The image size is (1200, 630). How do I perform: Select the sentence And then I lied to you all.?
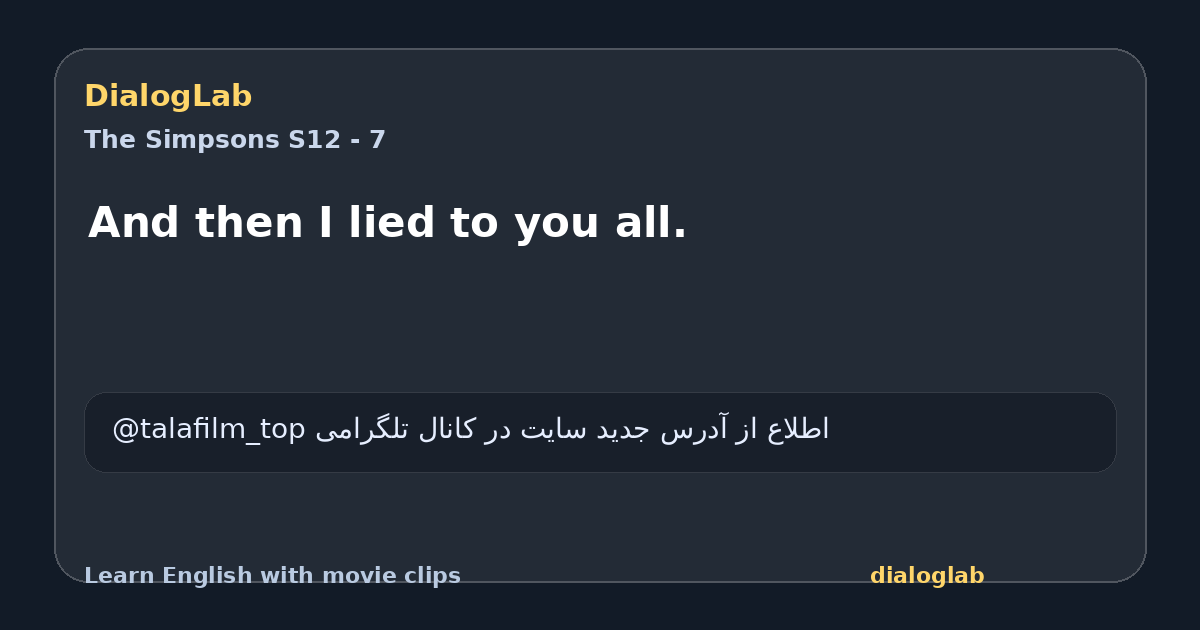click(388, 223)
